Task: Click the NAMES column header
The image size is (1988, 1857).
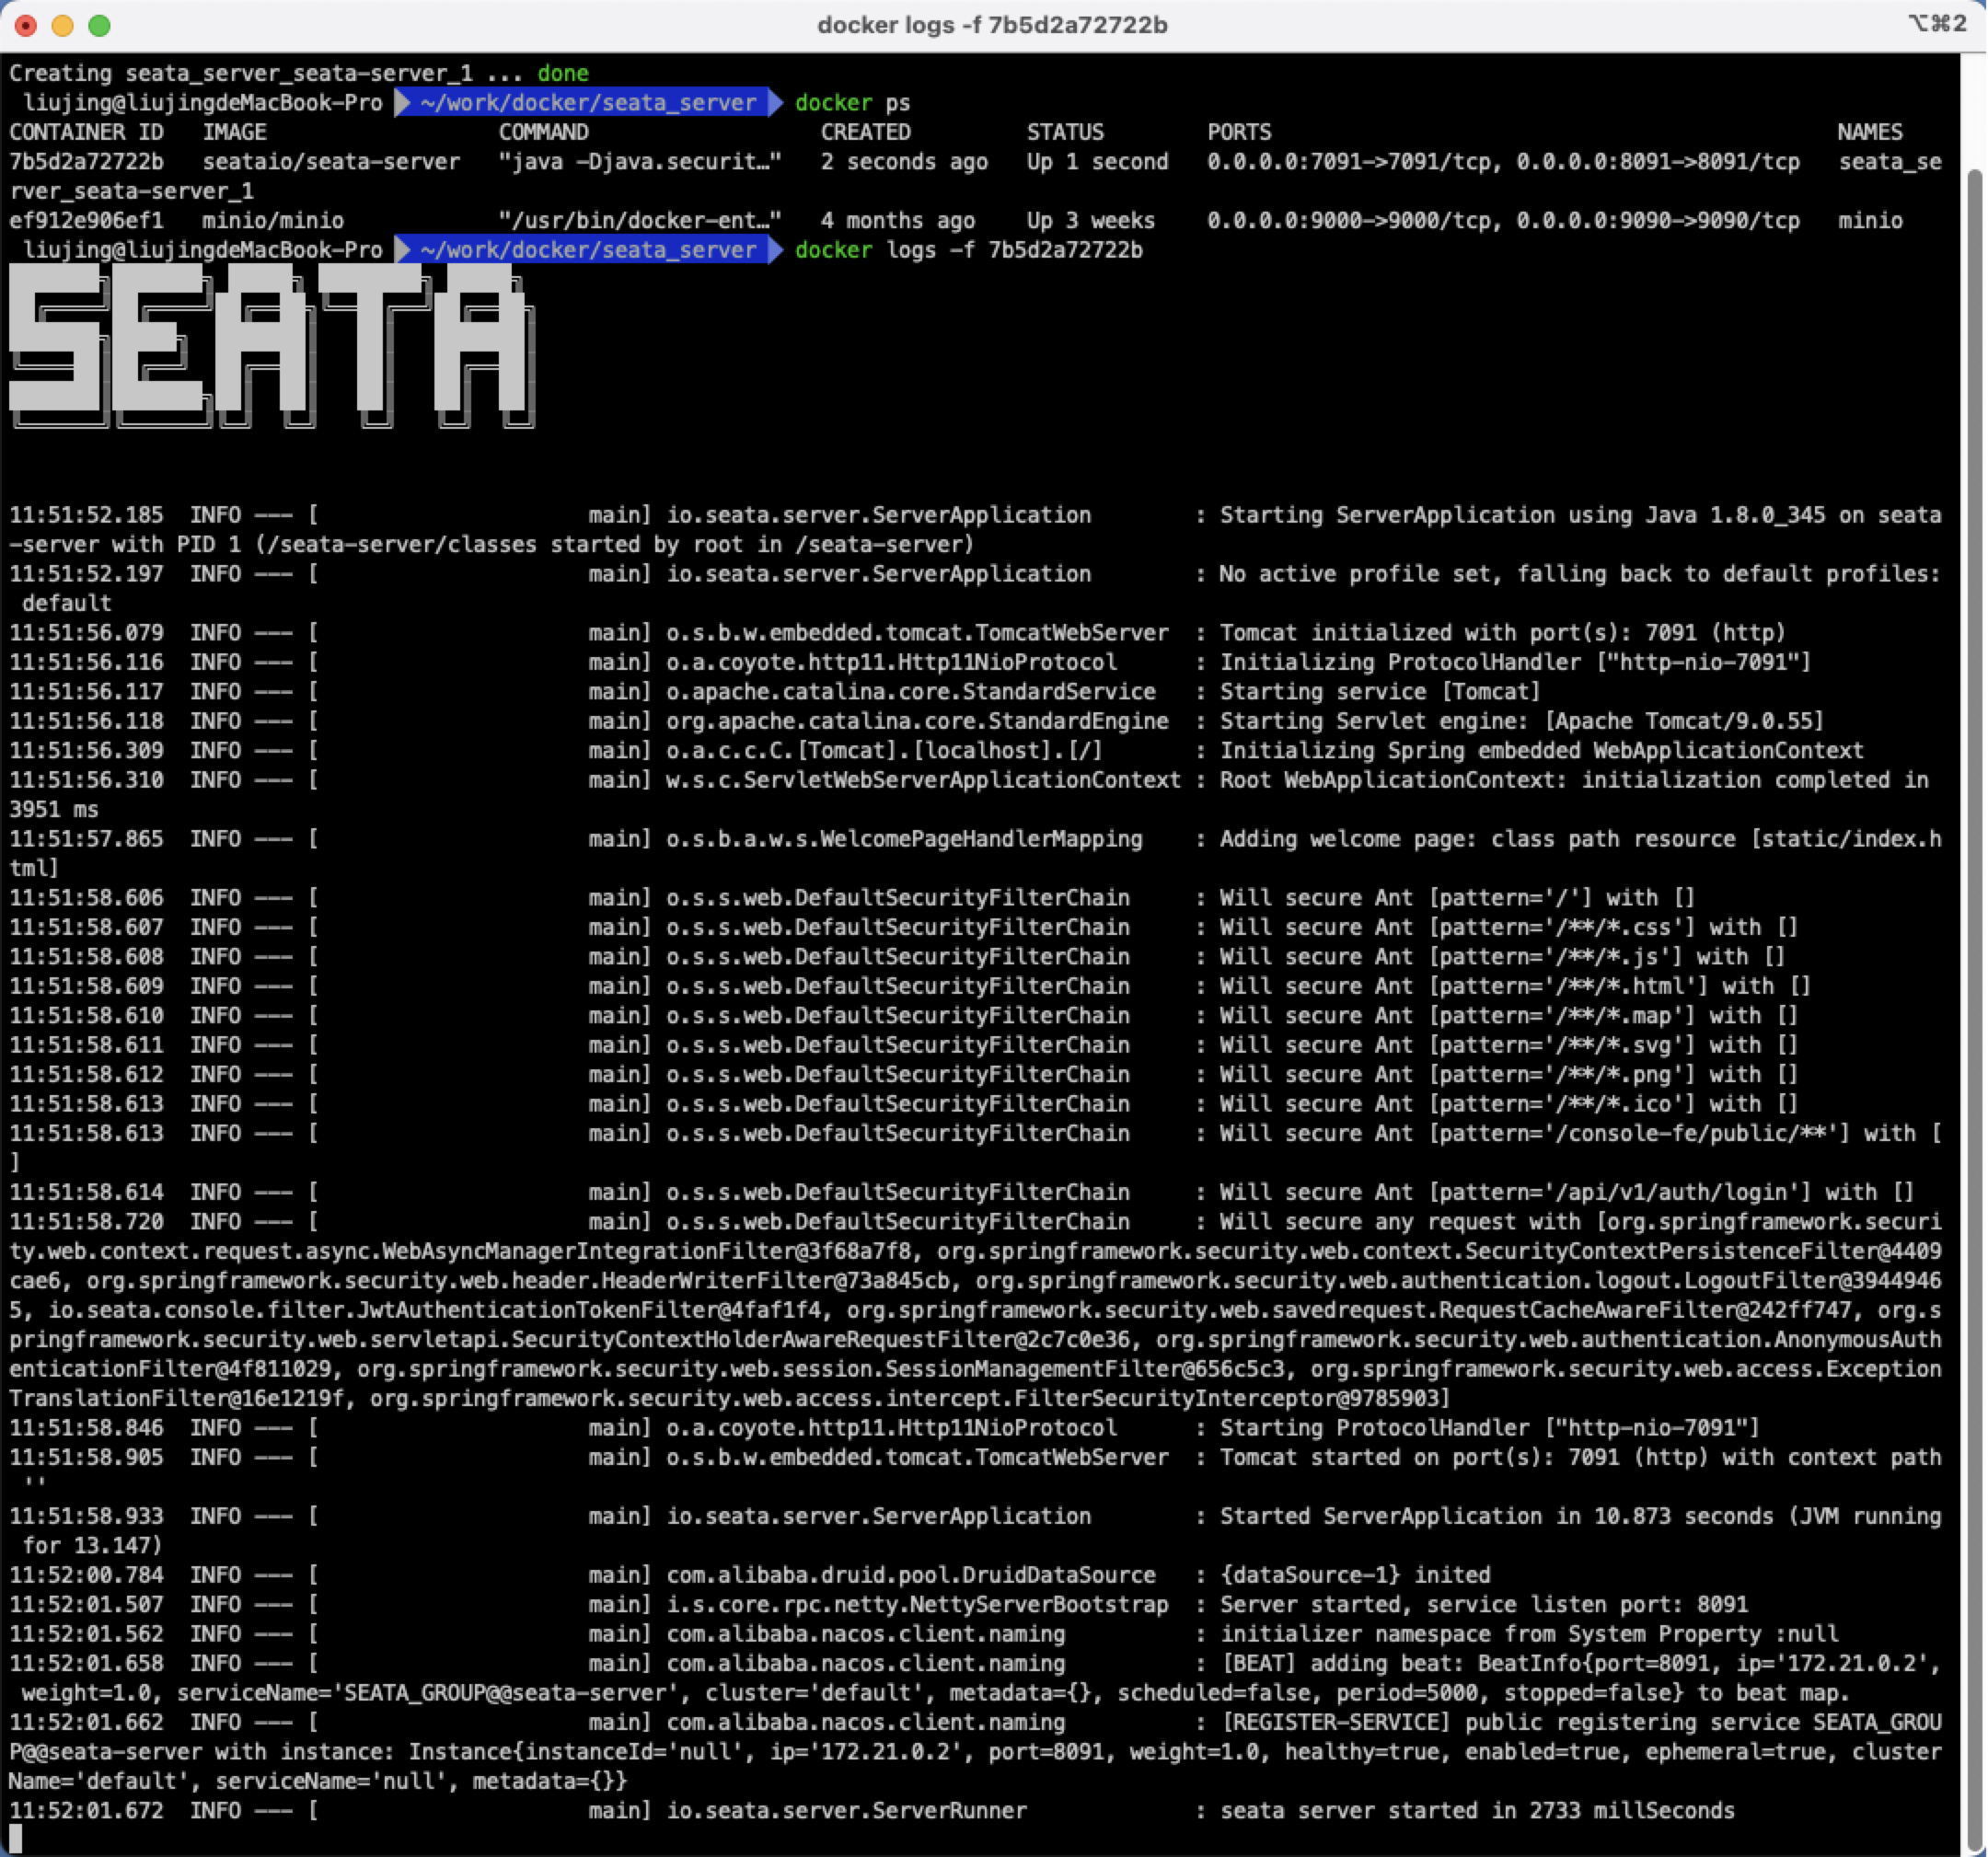Action: coord(1869,132)
